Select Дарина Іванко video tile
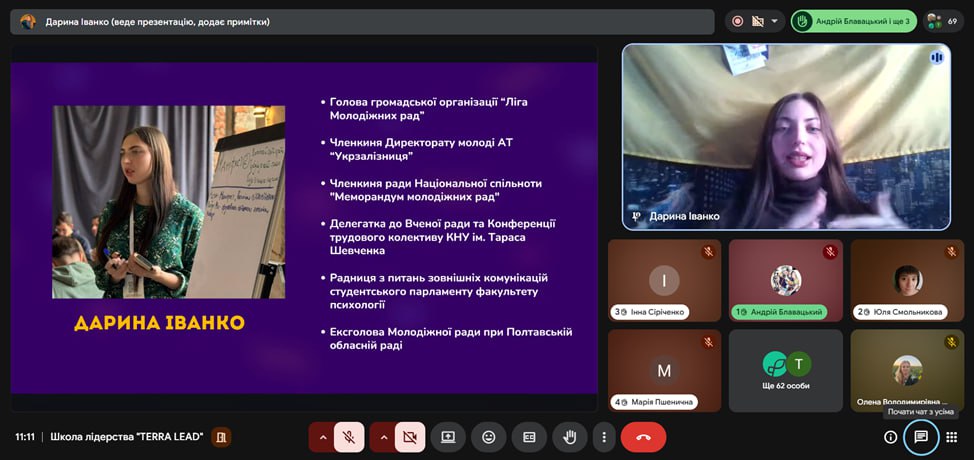This screenshot has width=974, height=460. click(x=786, y=137)
